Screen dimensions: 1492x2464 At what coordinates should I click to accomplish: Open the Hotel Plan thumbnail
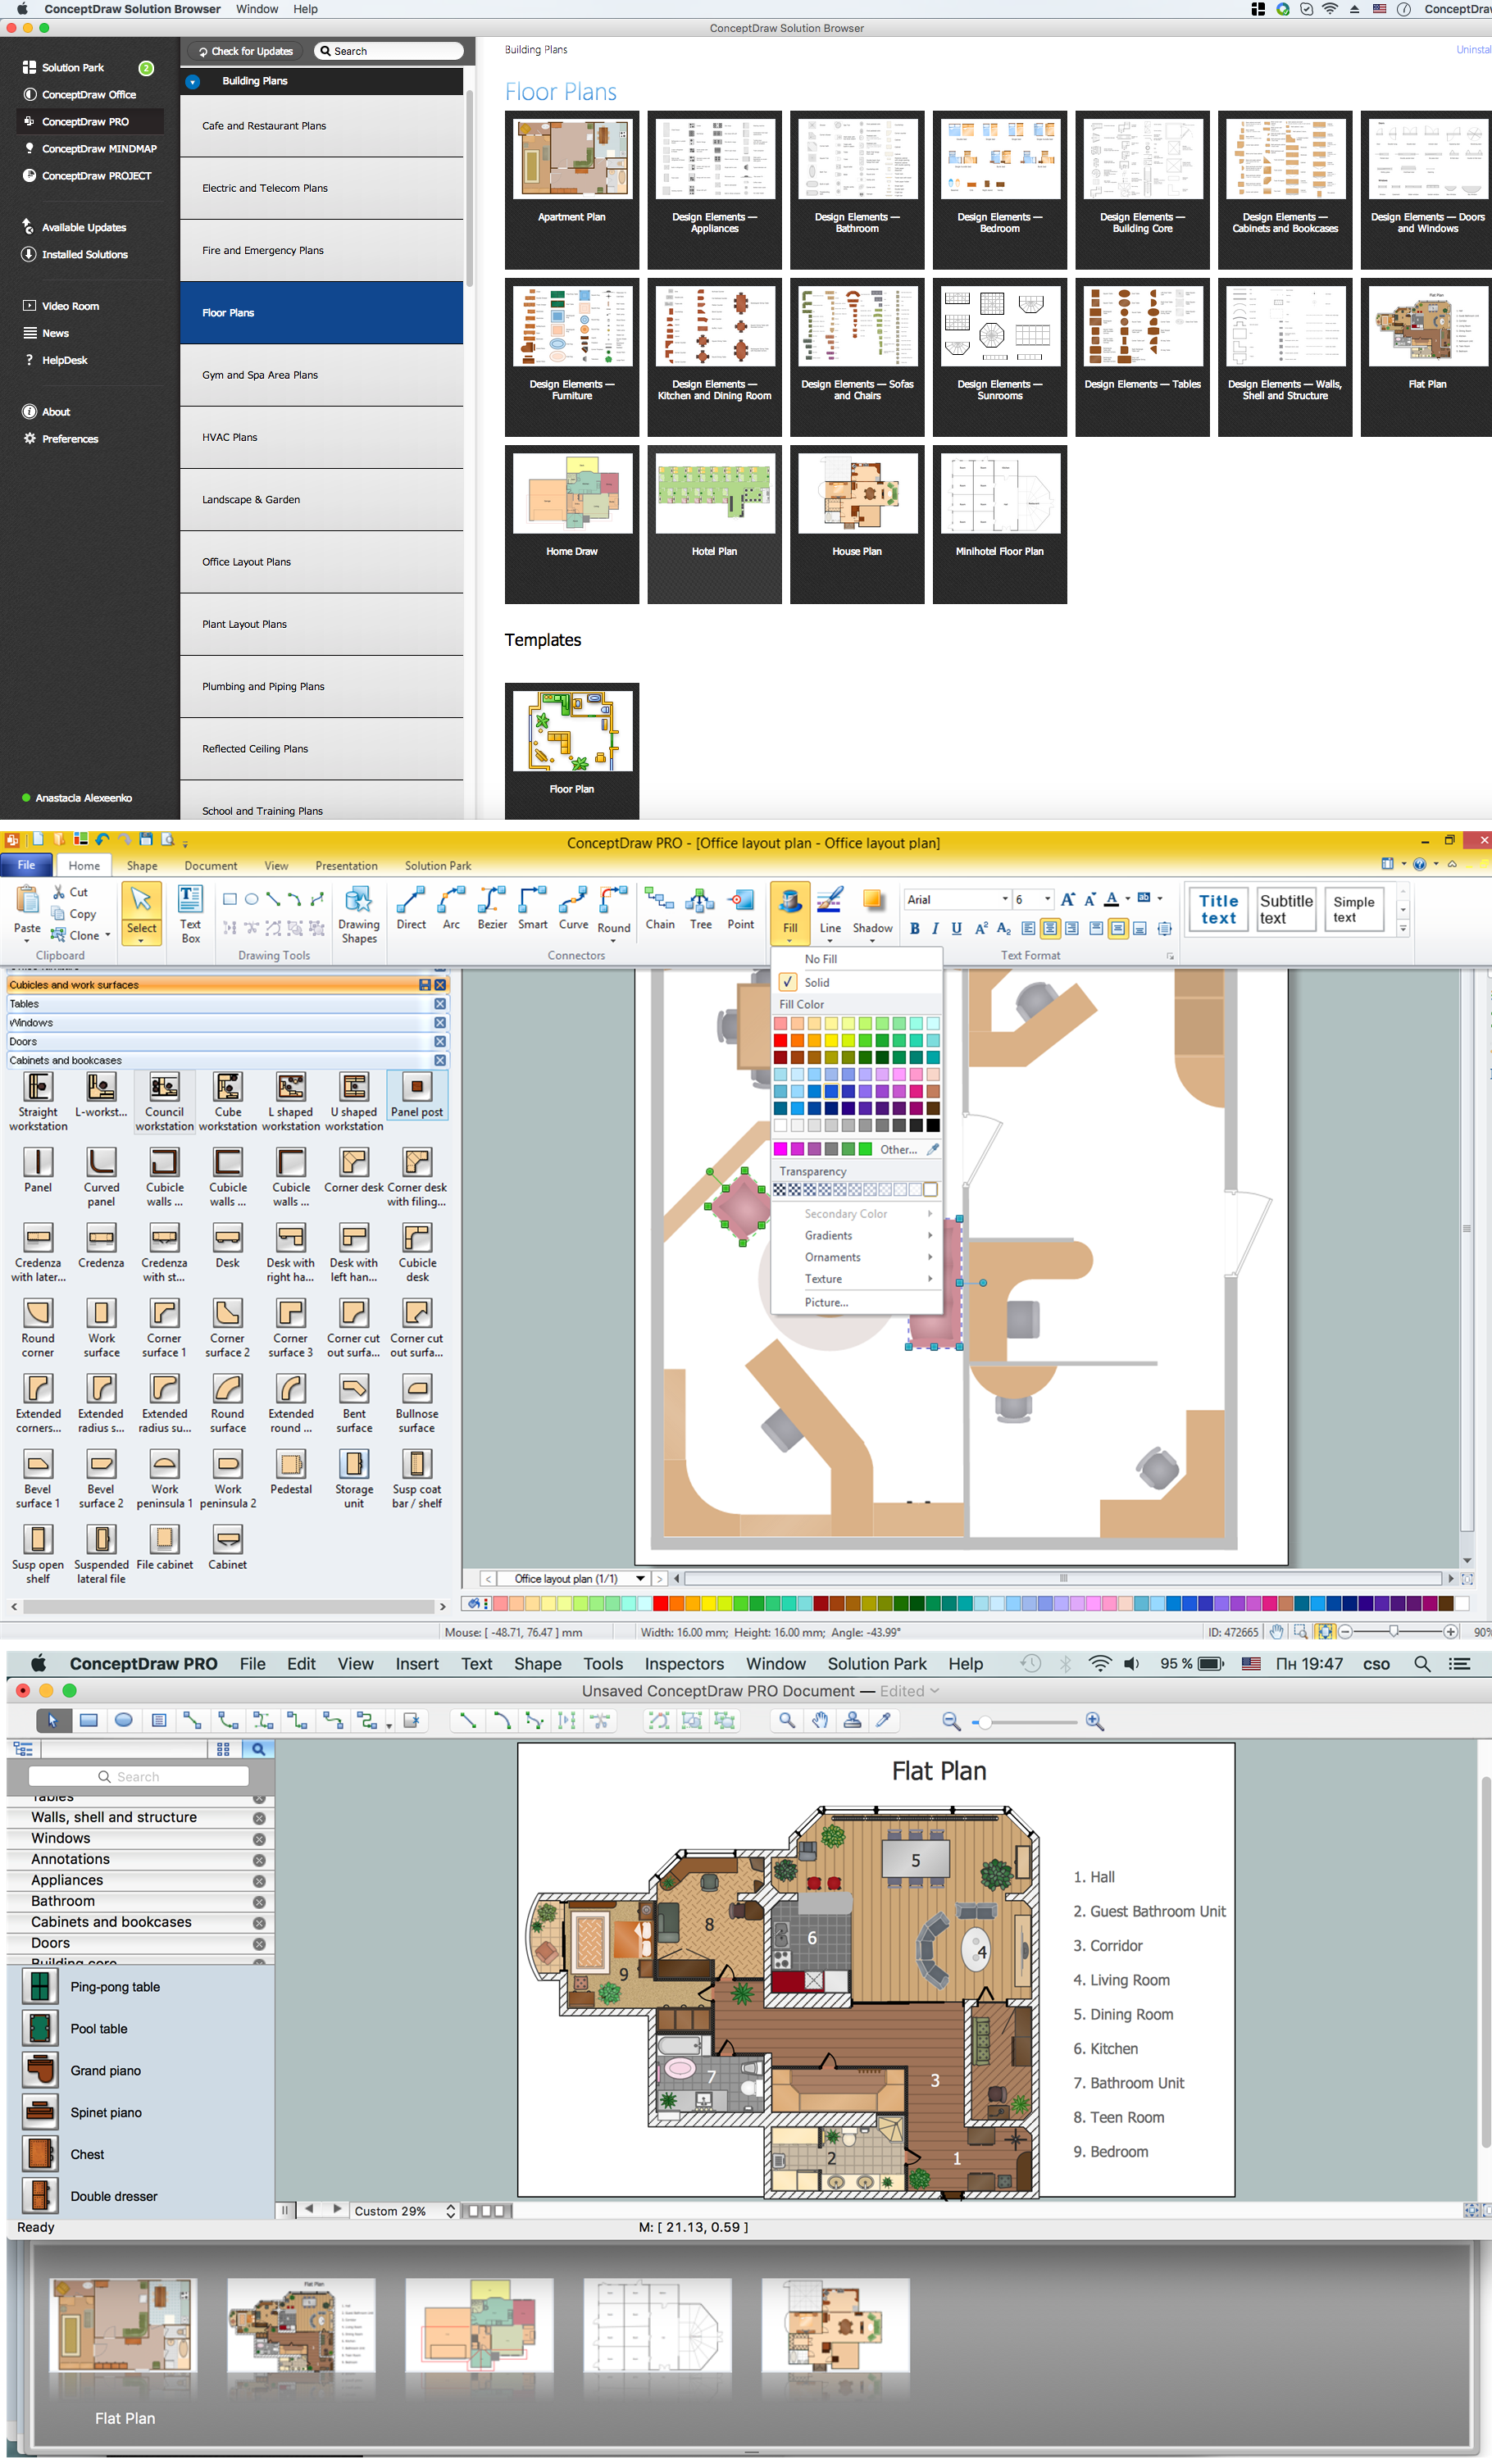pyautogui.click(x=714, y=523)
